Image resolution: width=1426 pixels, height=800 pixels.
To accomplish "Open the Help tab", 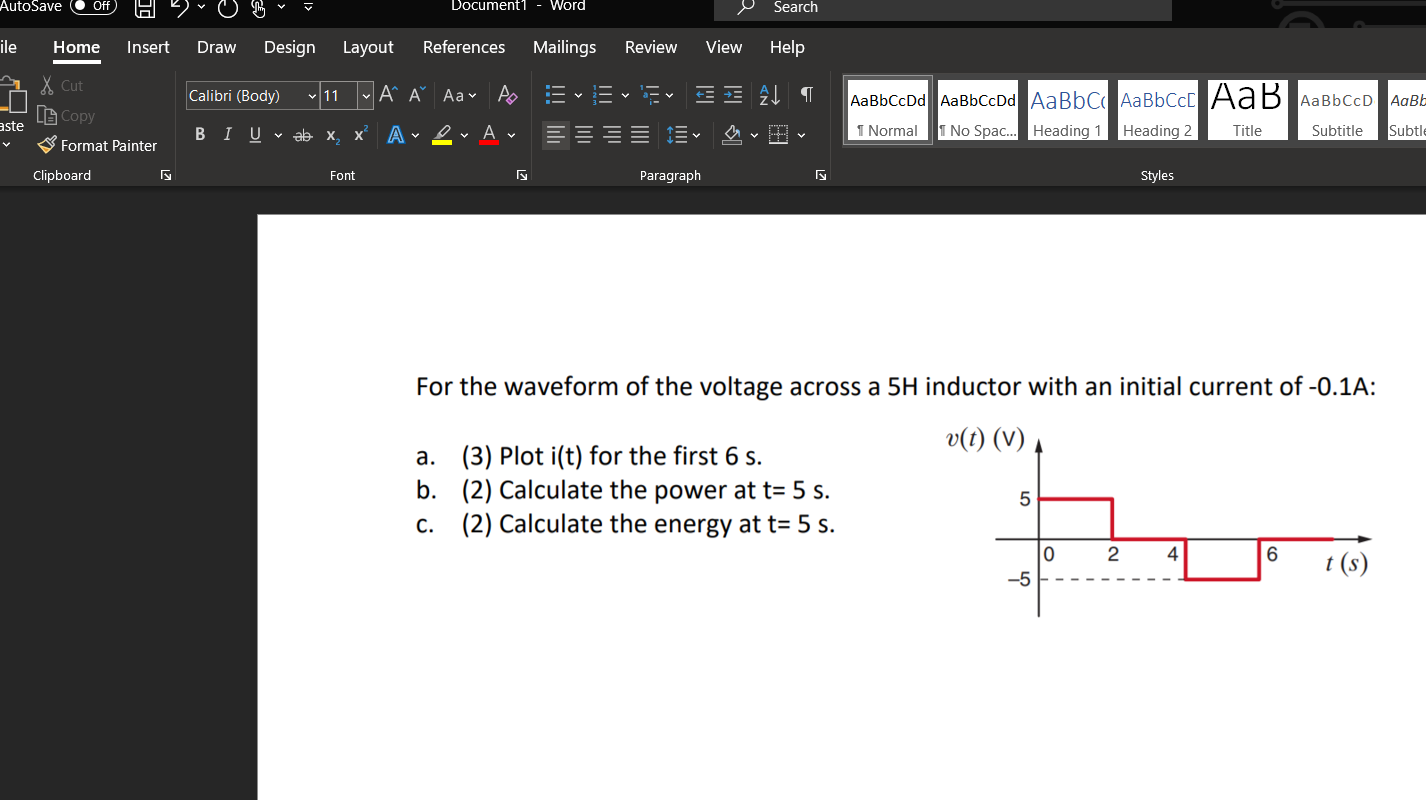I will [x=787, y=47].
